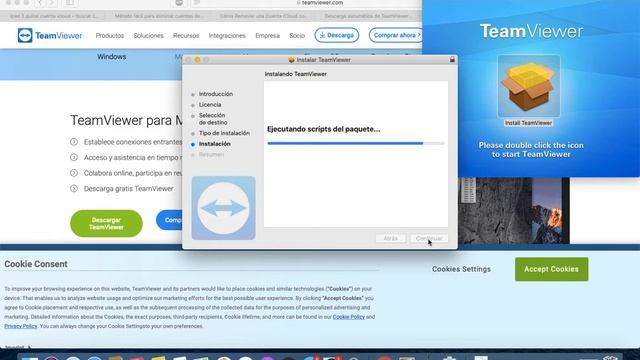Viewport: 640px width, 360px height.
Task: Click Safari back navigation arrow
Action: (x=40, y=3)
